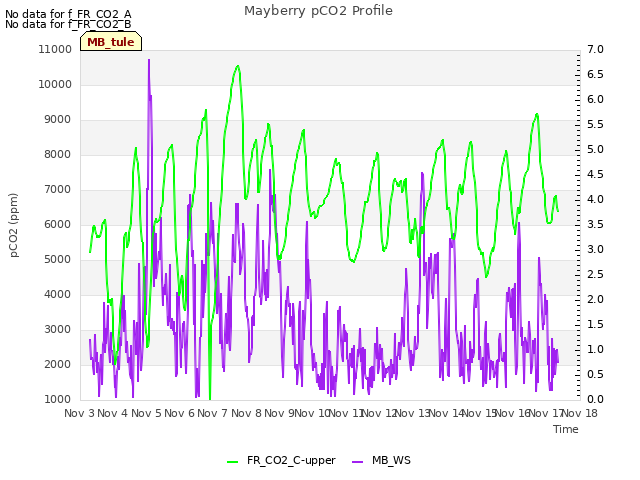Click the Nov 18 date tick label
Screen dimensions: 640x480
click(580, 413)
